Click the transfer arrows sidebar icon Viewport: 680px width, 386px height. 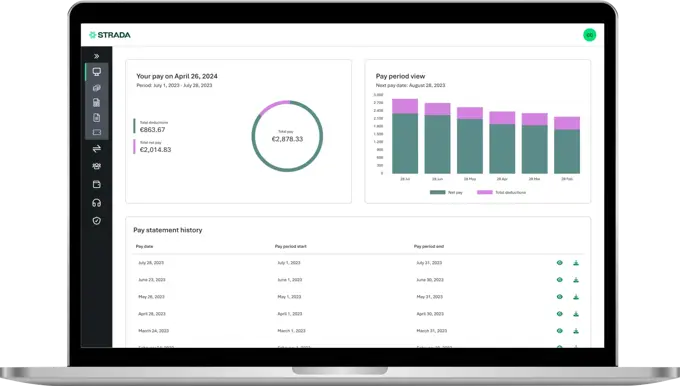tap(97, 149)
